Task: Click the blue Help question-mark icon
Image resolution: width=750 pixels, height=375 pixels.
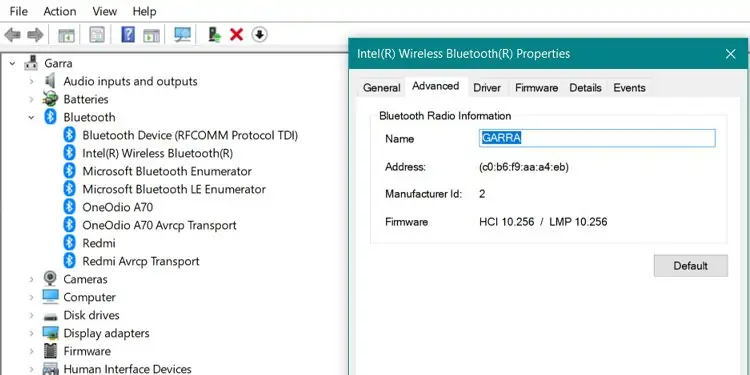Action: 128,34
